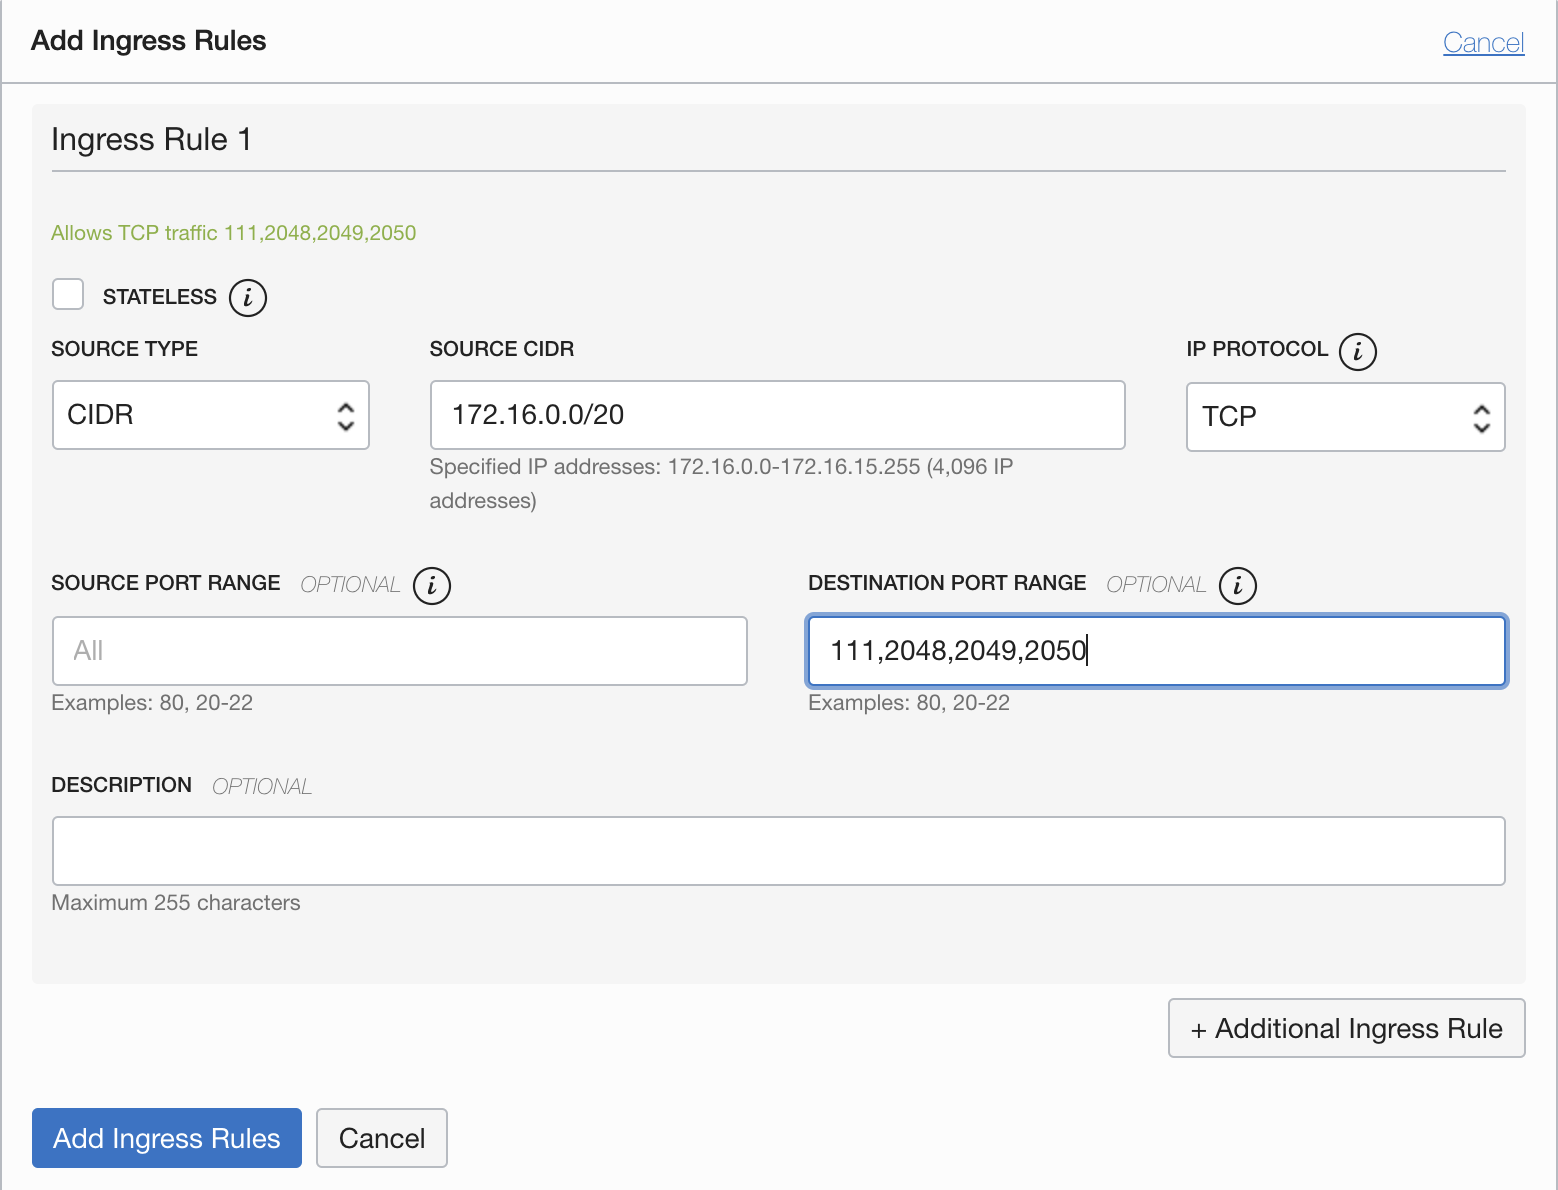Click the Source Port Range info icon
Screen dimensions: 1558x1190
pos(432,586)
